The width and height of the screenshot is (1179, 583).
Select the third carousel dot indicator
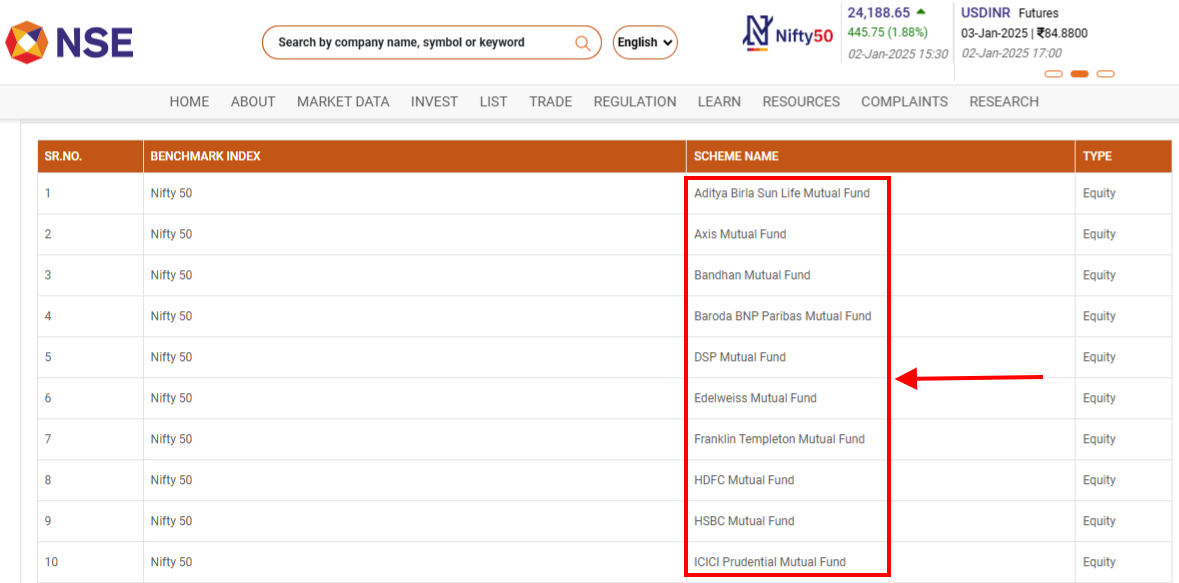pyautogui.click(x=1106, y=74)
